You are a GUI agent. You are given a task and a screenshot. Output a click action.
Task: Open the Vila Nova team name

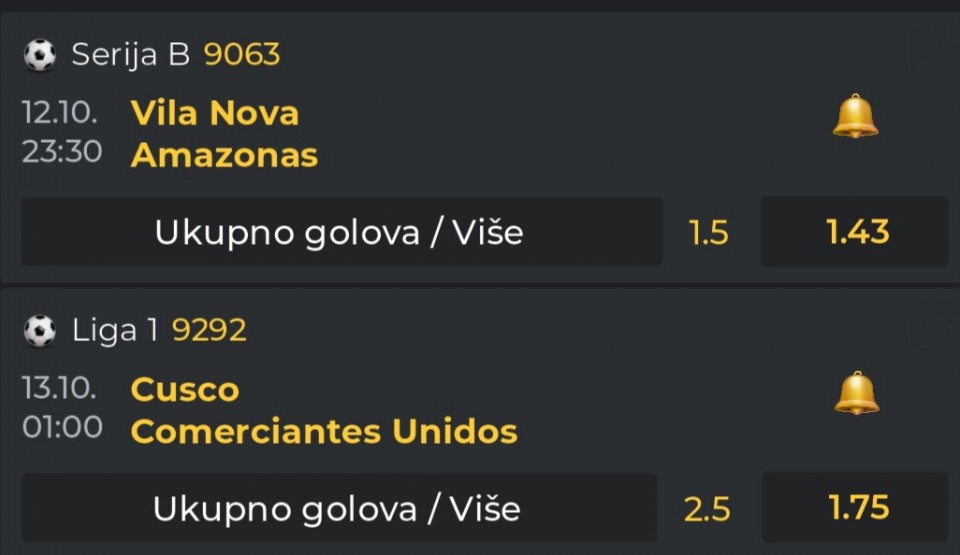click(x=215, y=113)
